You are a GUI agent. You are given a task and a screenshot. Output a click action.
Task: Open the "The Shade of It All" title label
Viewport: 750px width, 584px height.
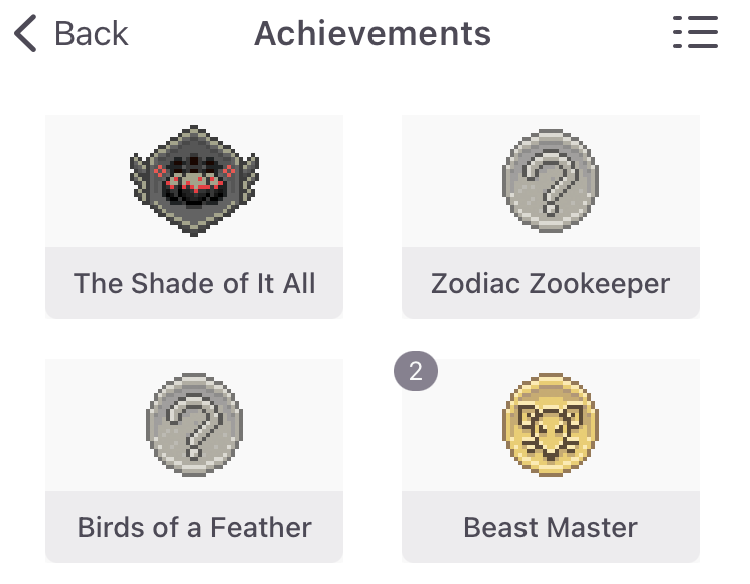coord(194,283)
